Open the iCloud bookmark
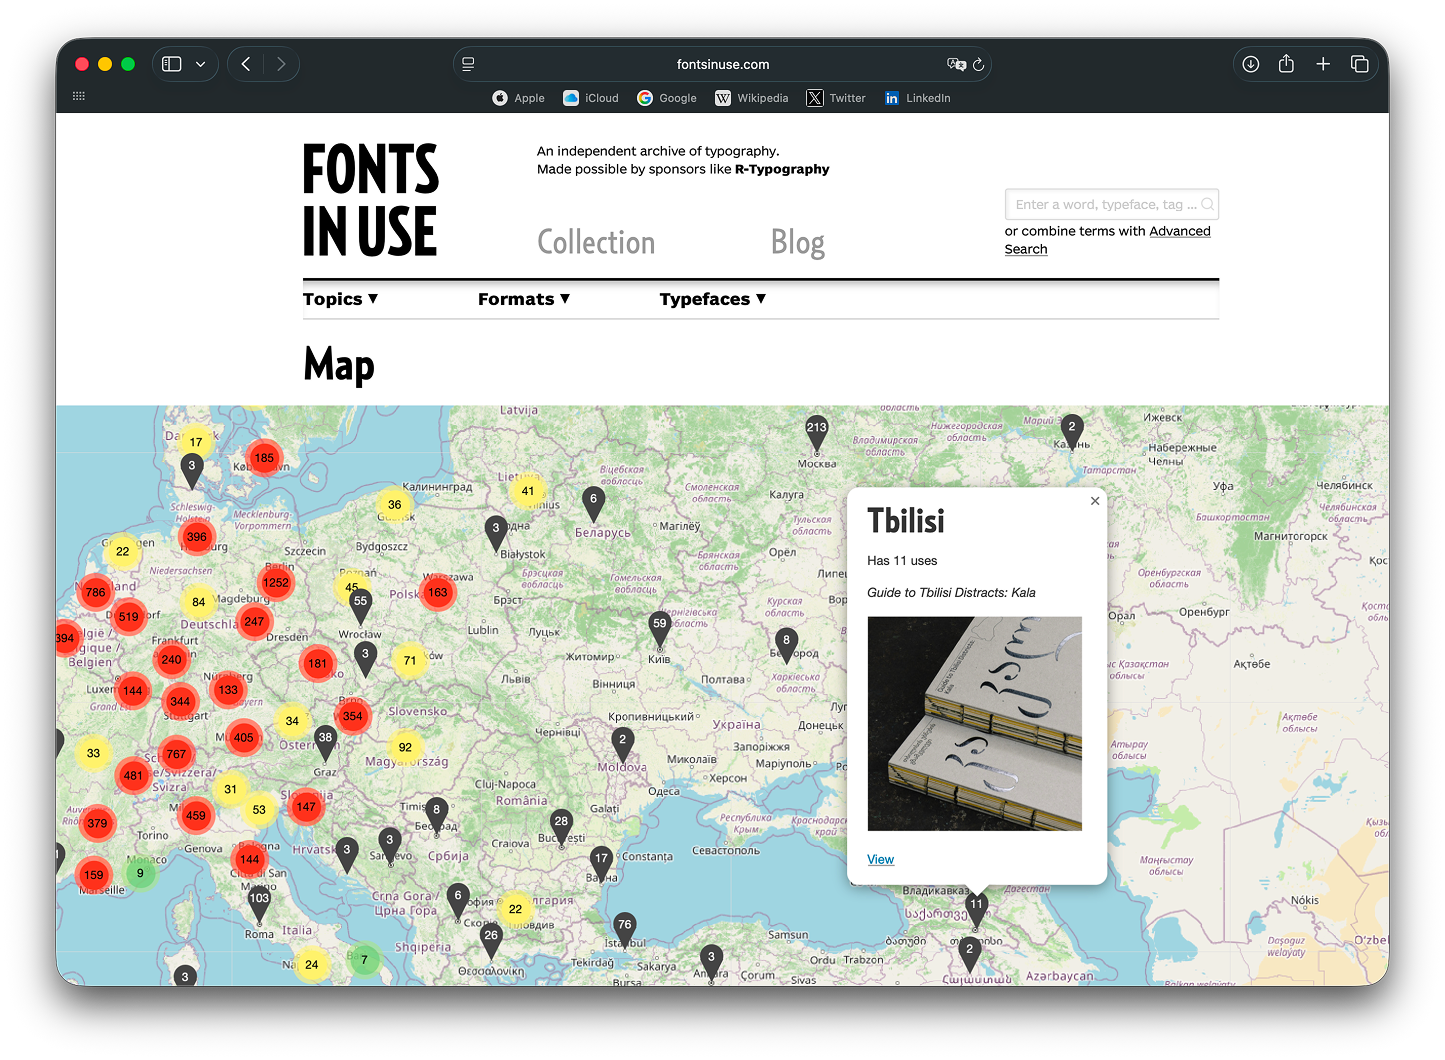The width and height of the screenshot is (1445, 1060). pos(591,98)
